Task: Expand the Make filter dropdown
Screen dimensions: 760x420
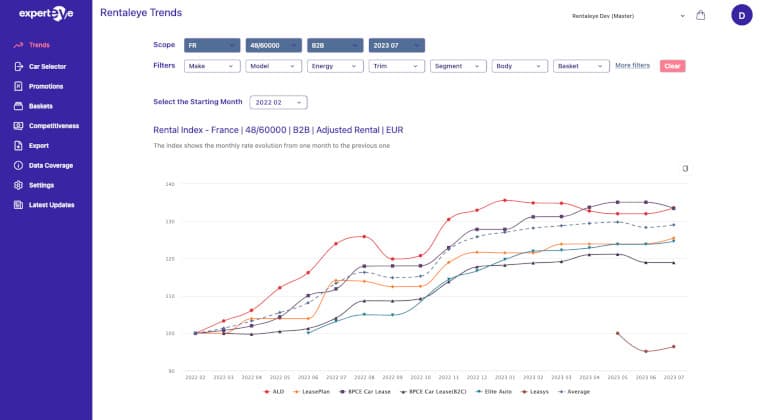Action: tap(212, 66)
